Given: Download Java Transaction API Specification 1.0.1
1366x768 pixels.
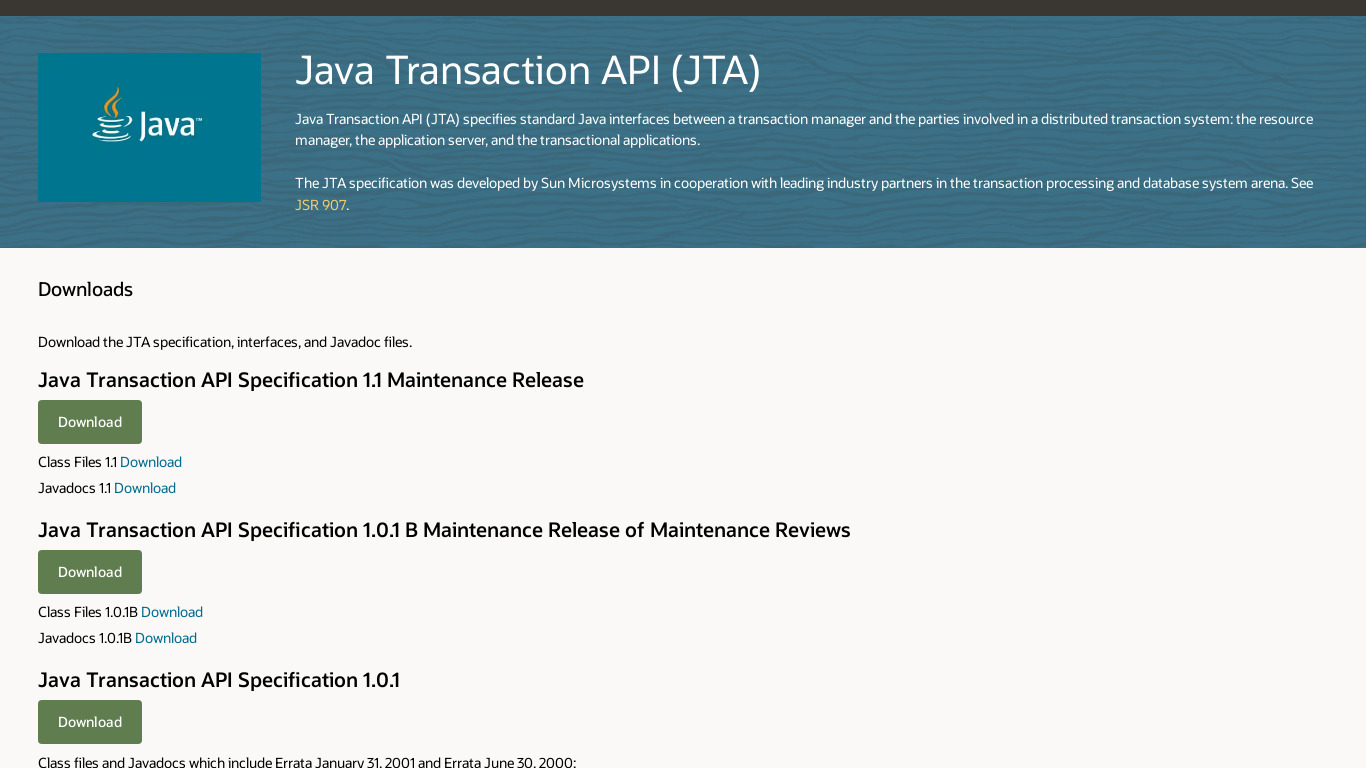Looking at the screenshot, I should pyautogui.click(x=90, y=722).
